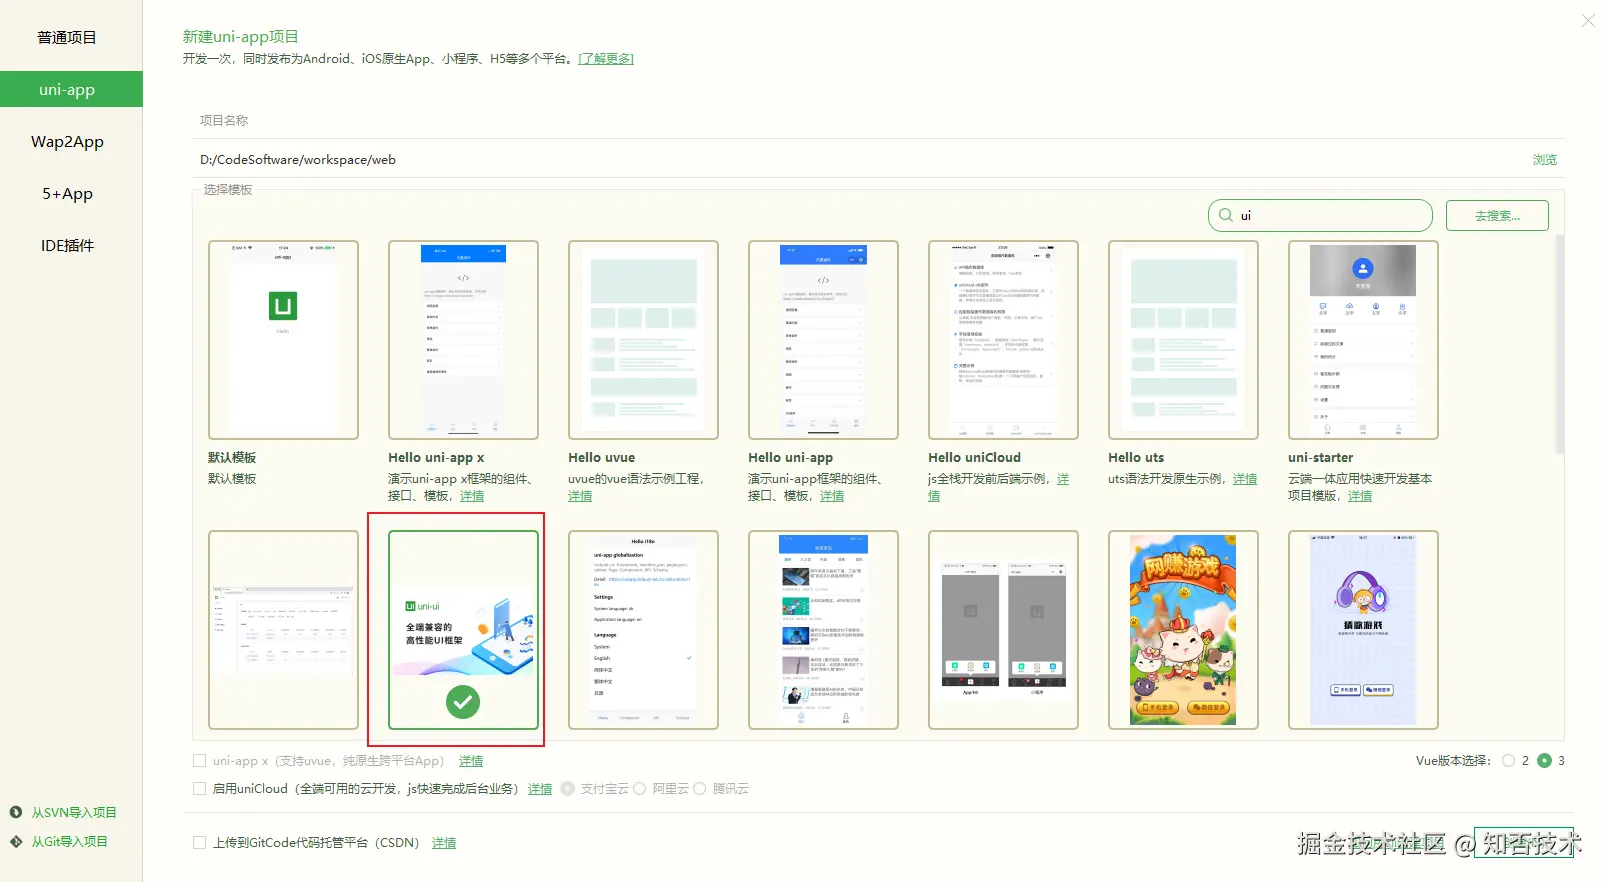Click the 去搜索... button
The height and width of the screenshot is (882, 1607).
pos(1497,215)
